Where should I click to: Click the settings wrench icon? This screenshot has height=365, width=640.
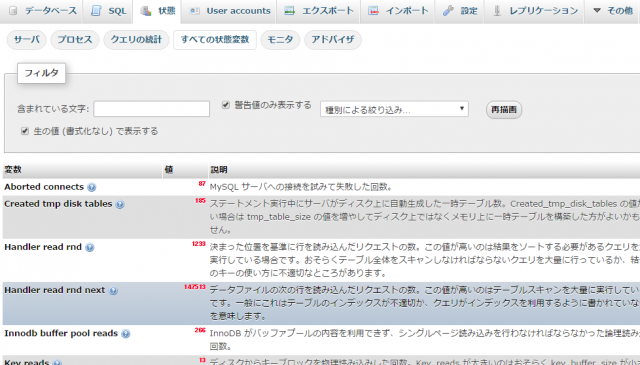click(448, 11)
